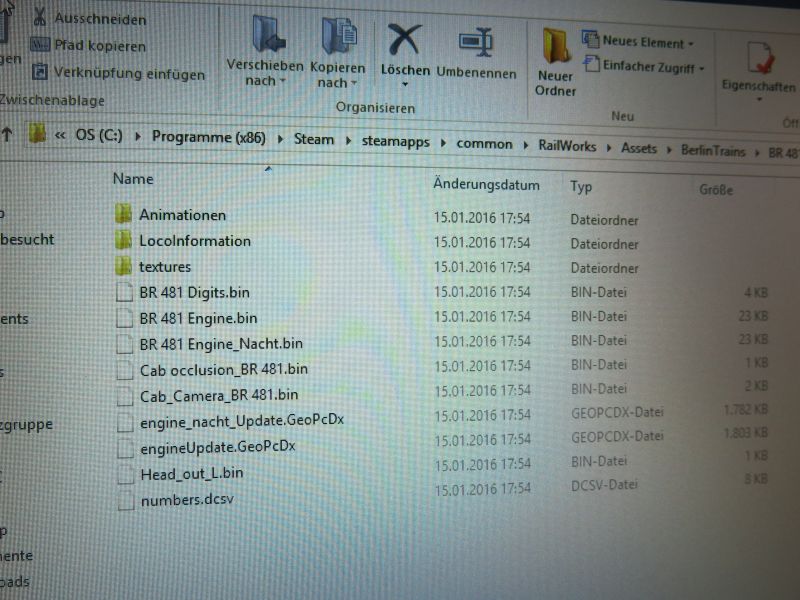800x600 pixels.
Task: Click the Umbenennen icon
Action: point(476,42)
